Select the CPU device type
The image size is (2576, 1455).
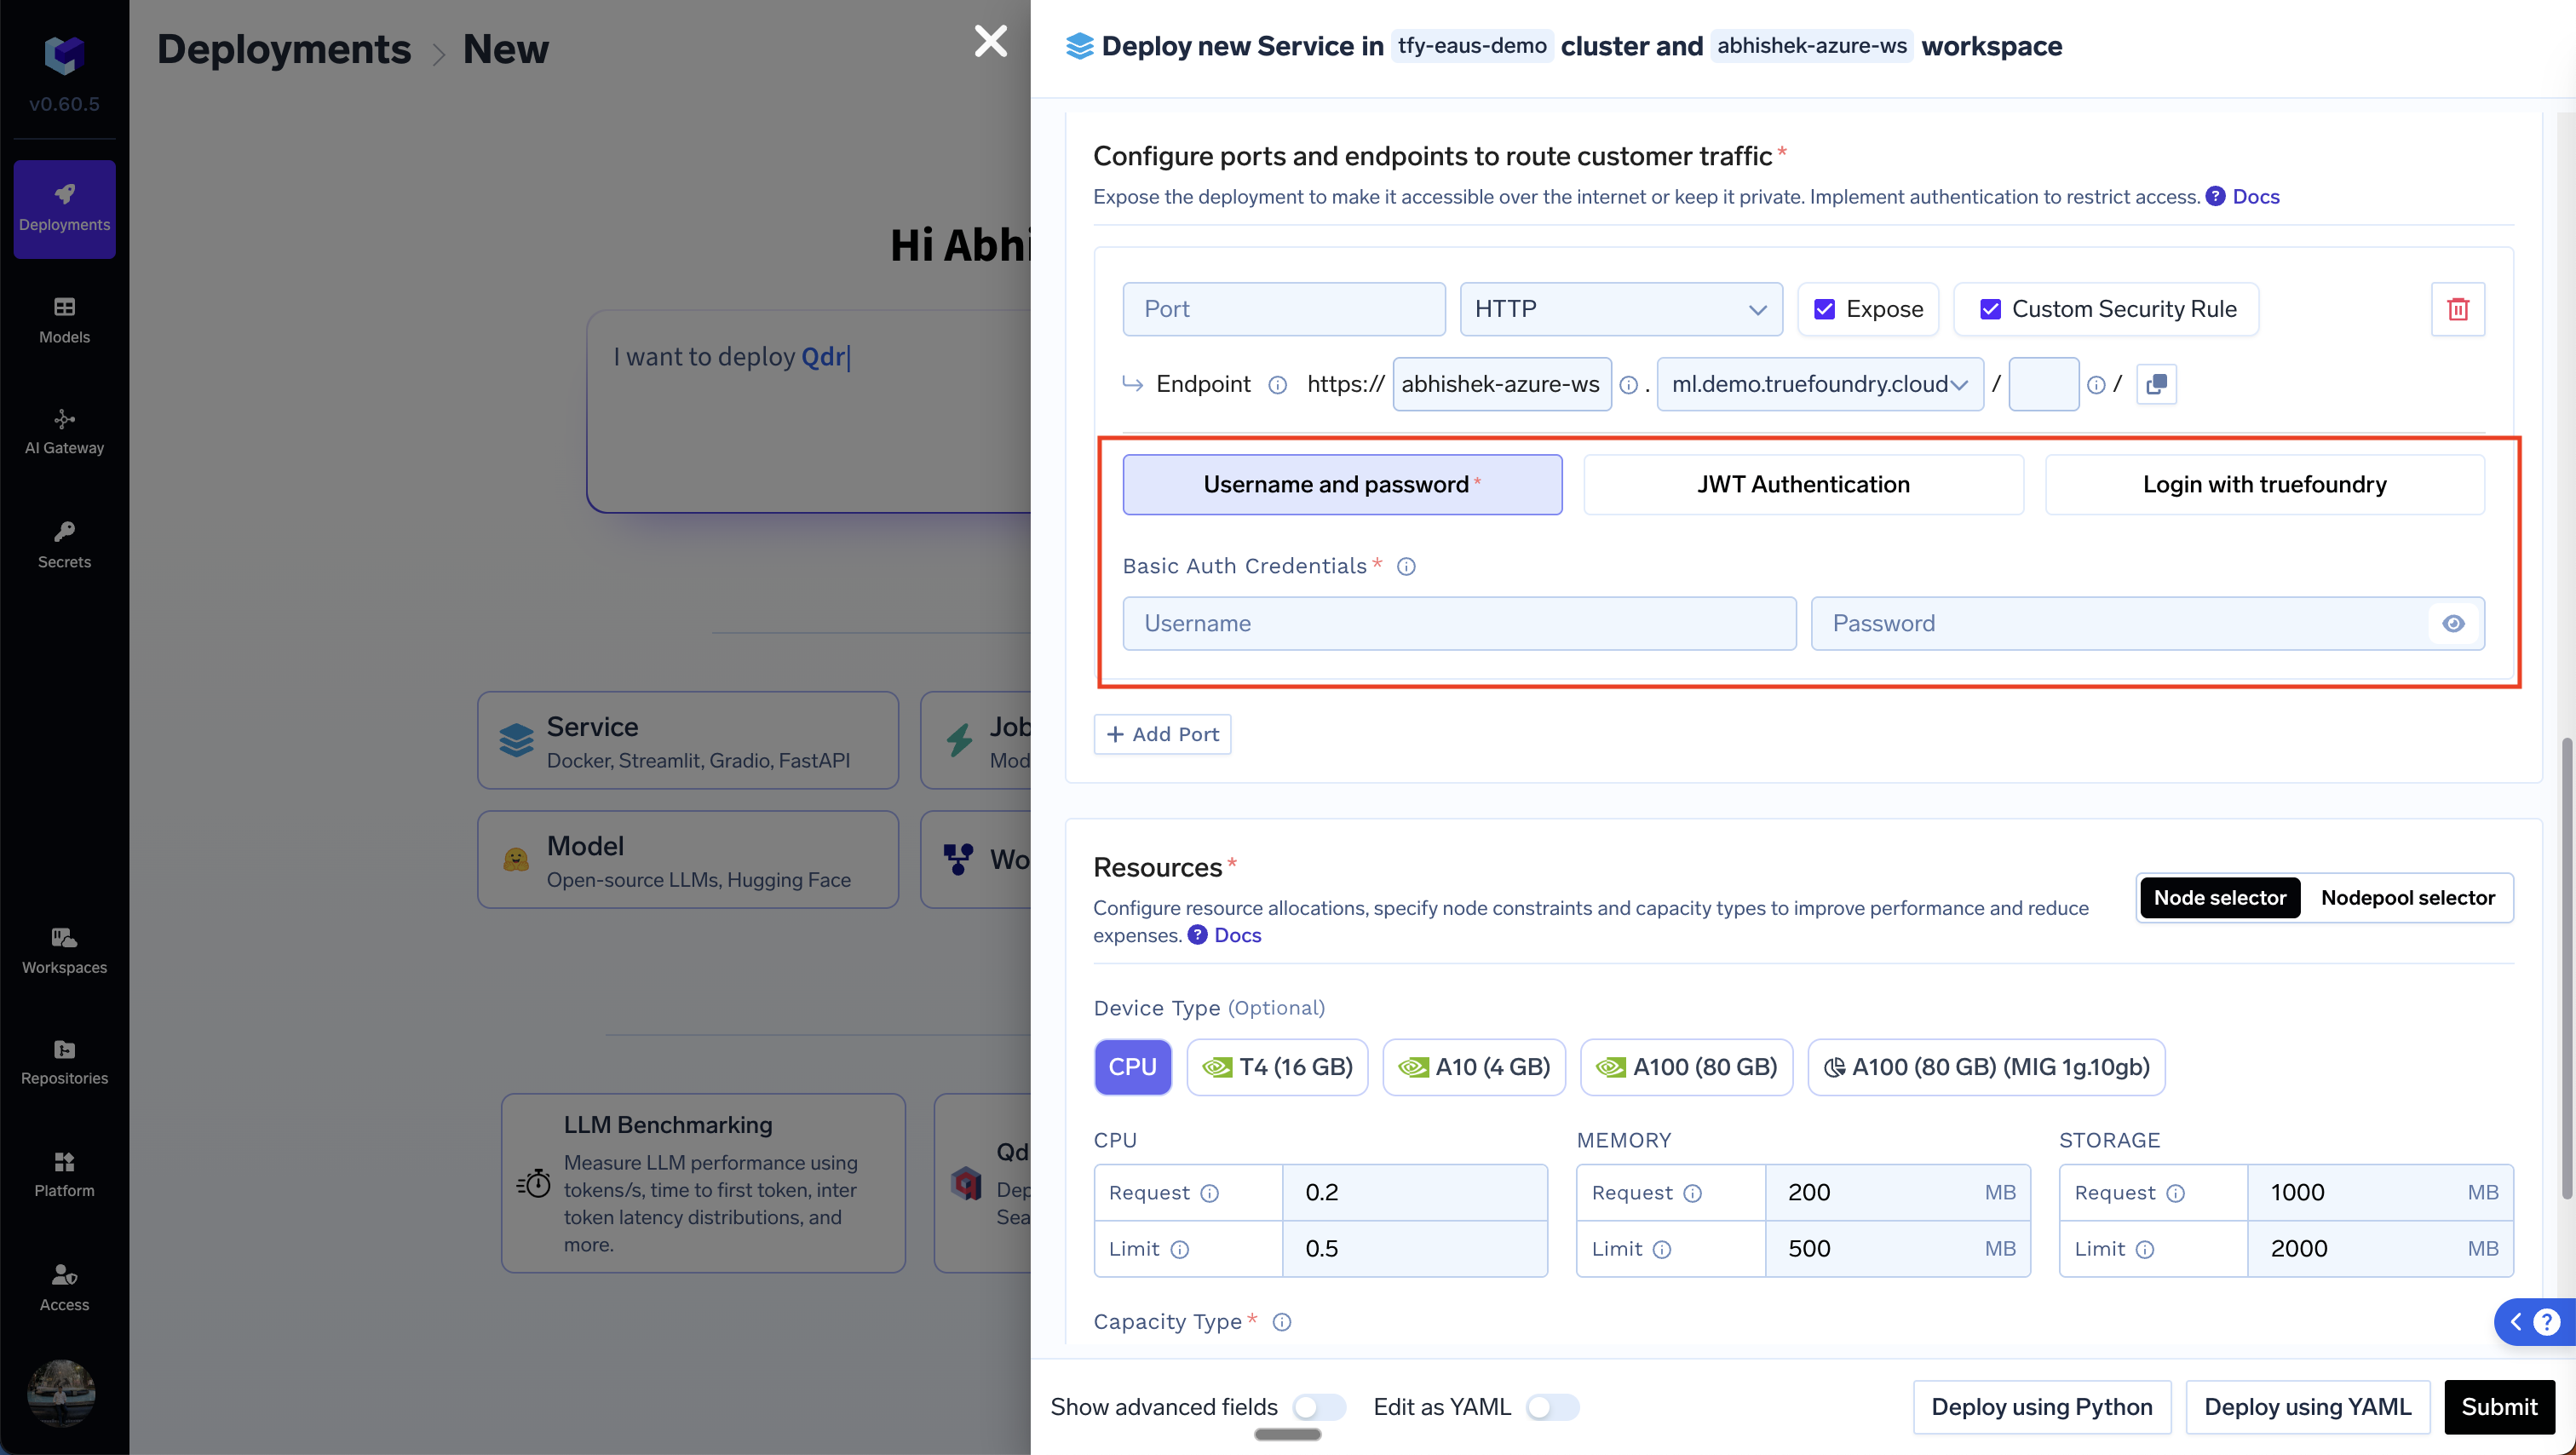[1132, 1067]
